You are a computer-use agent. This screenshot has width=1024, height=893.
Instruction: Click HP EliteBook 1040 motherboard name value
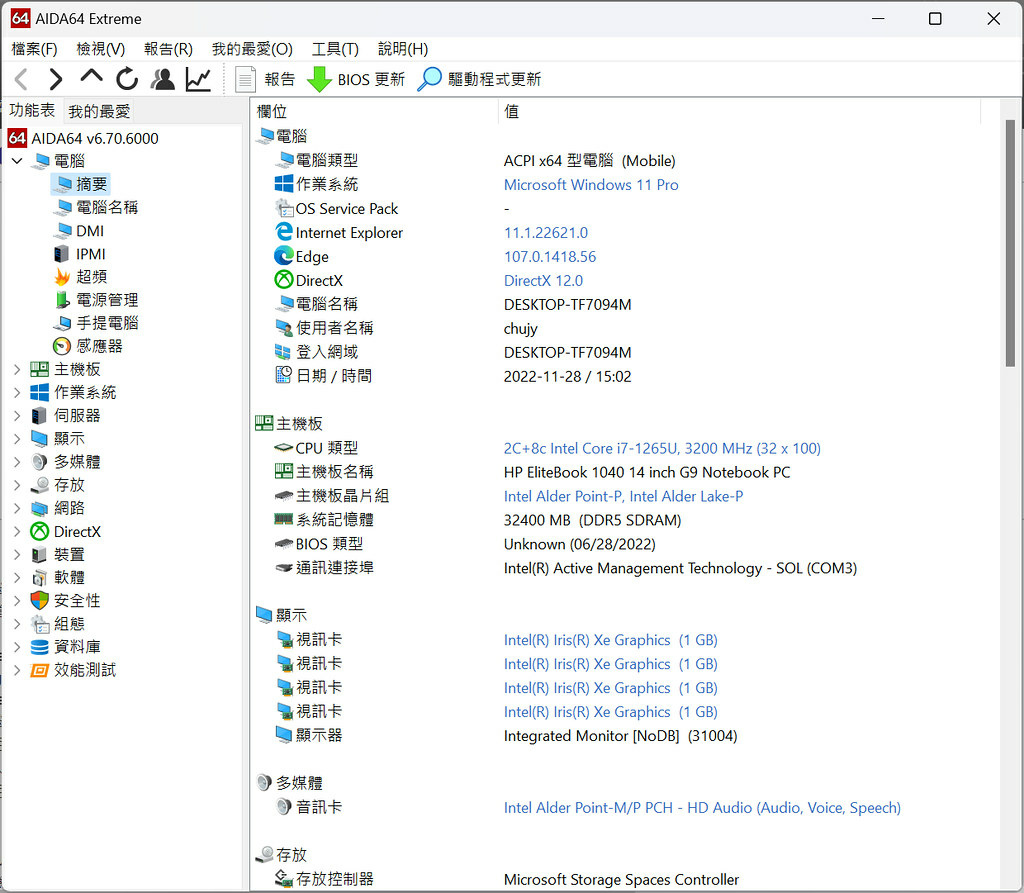(647, 472)
